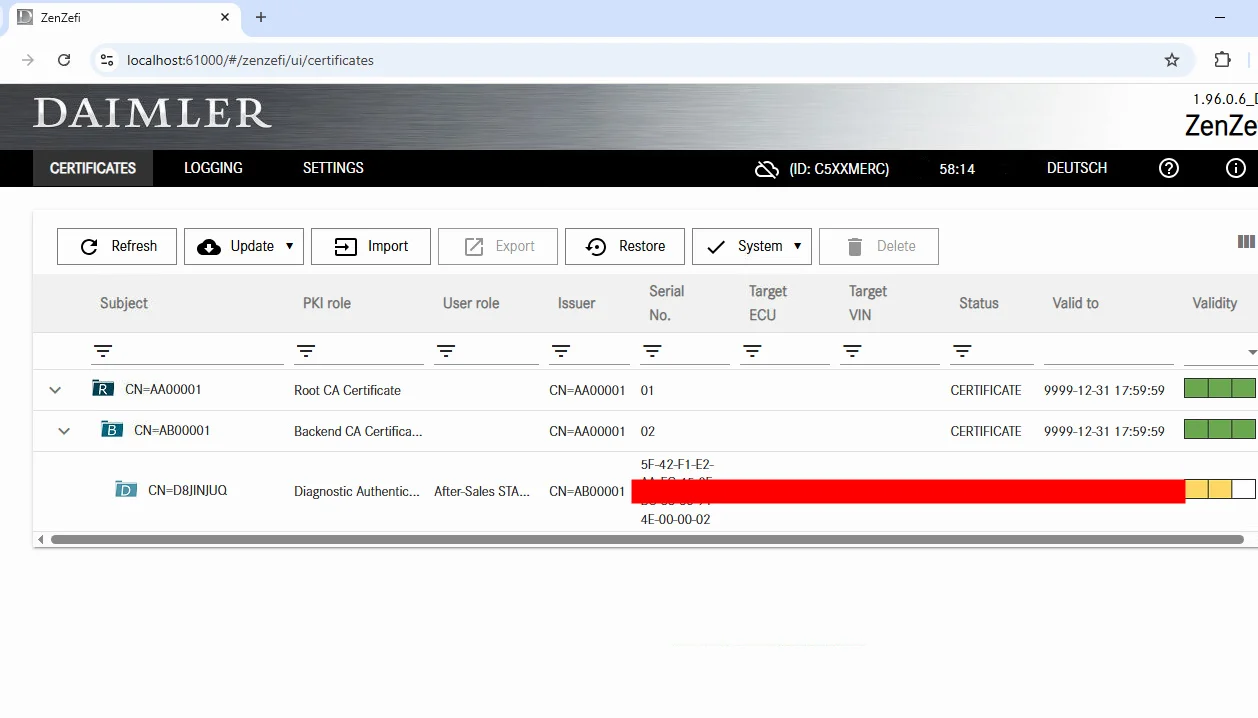Screen dimensions: 1258x718
Task: Sort by the Validity column header
Action: click(1215, 303)
